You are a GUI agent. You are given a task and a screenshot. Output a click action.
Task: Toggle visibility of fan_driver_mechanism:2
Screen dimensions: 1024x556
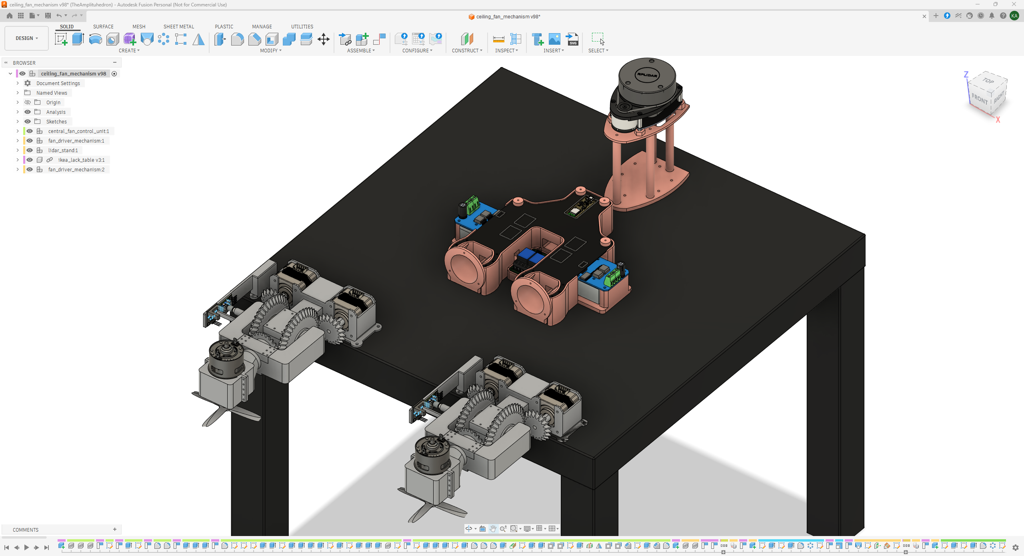pyautogui.click(x=29, y=169)
